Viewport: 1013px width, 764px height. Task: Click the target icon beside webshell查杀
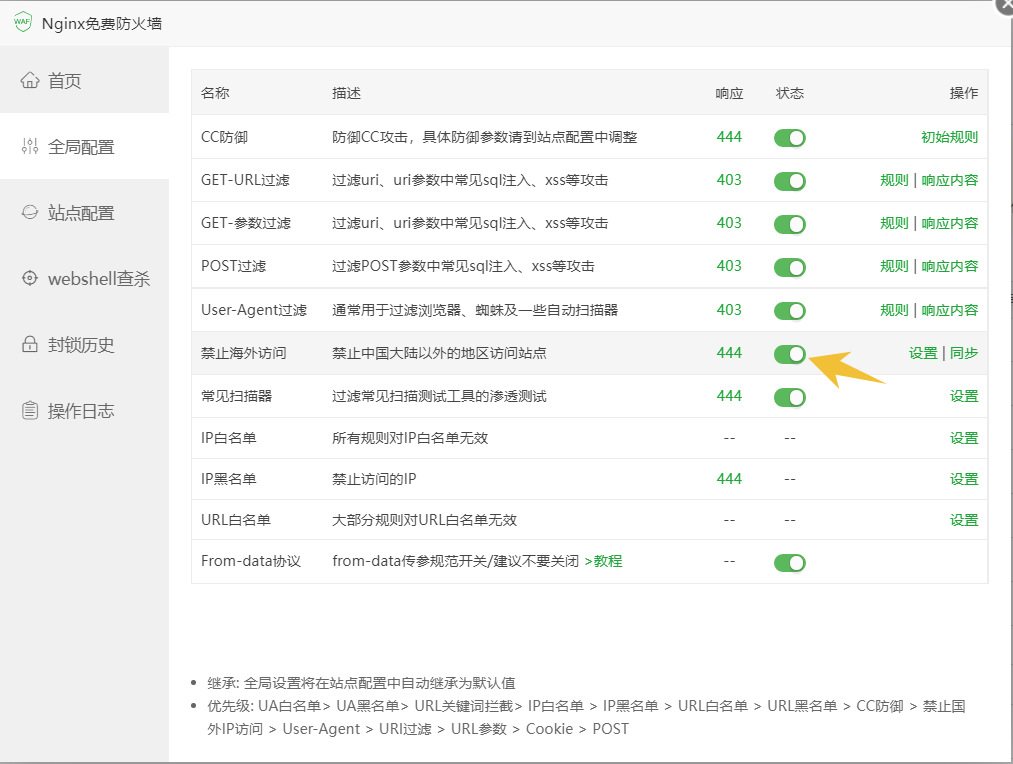(30, 278)
